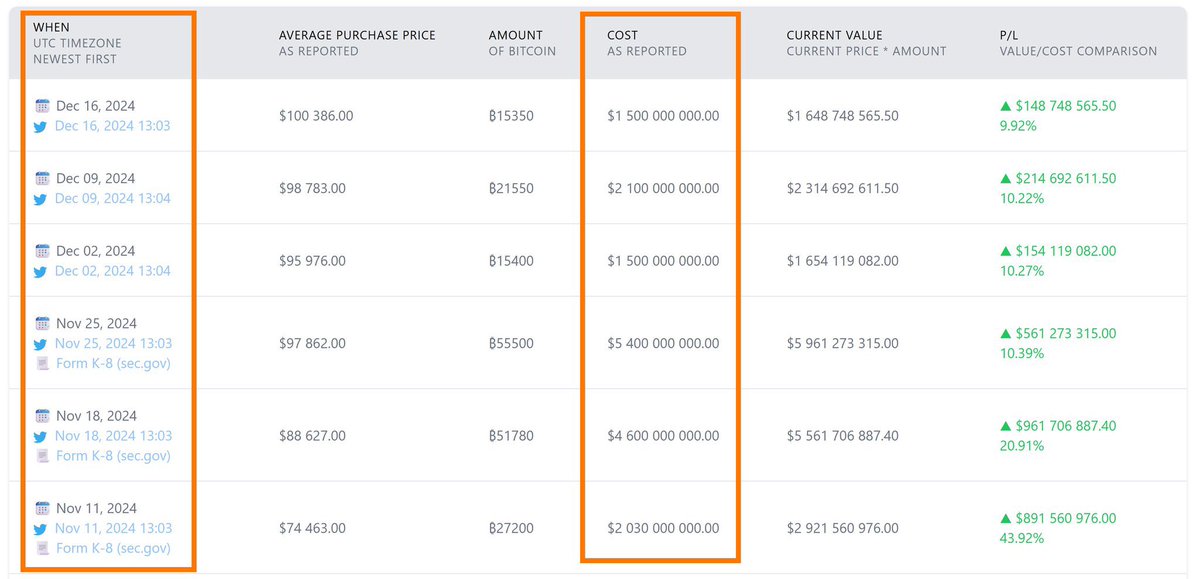Click the Twitter bird icon for Dec 16 row

pos(42,127)
